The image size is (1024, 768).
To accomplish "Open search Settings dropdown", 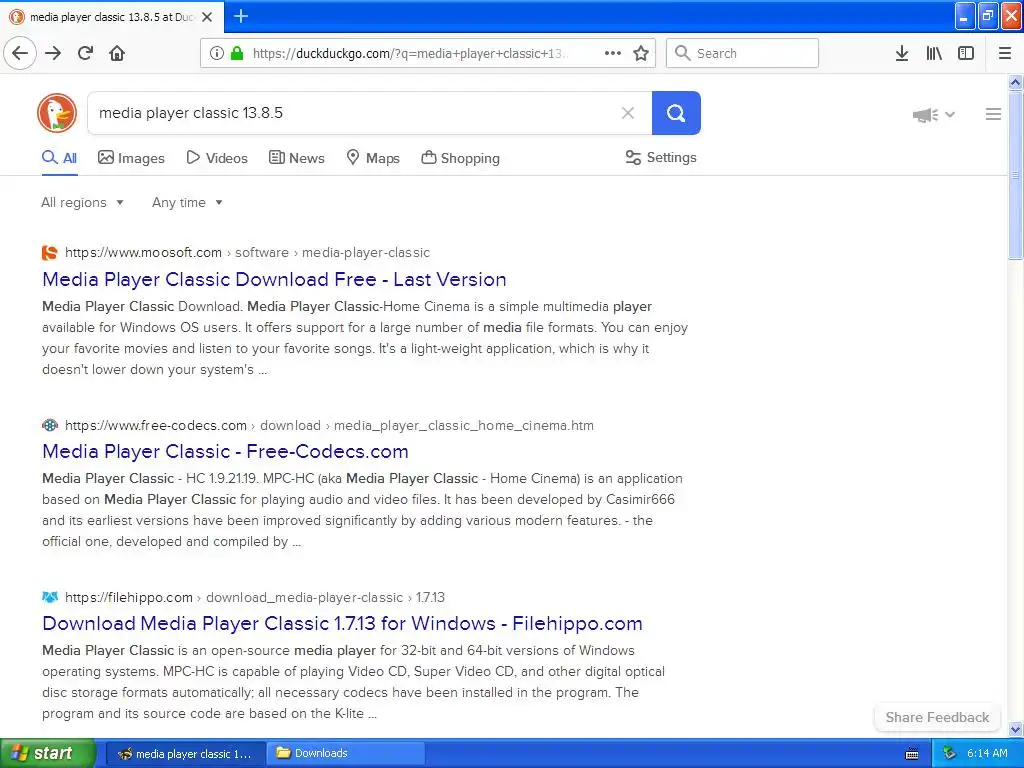I will point(661,157).
